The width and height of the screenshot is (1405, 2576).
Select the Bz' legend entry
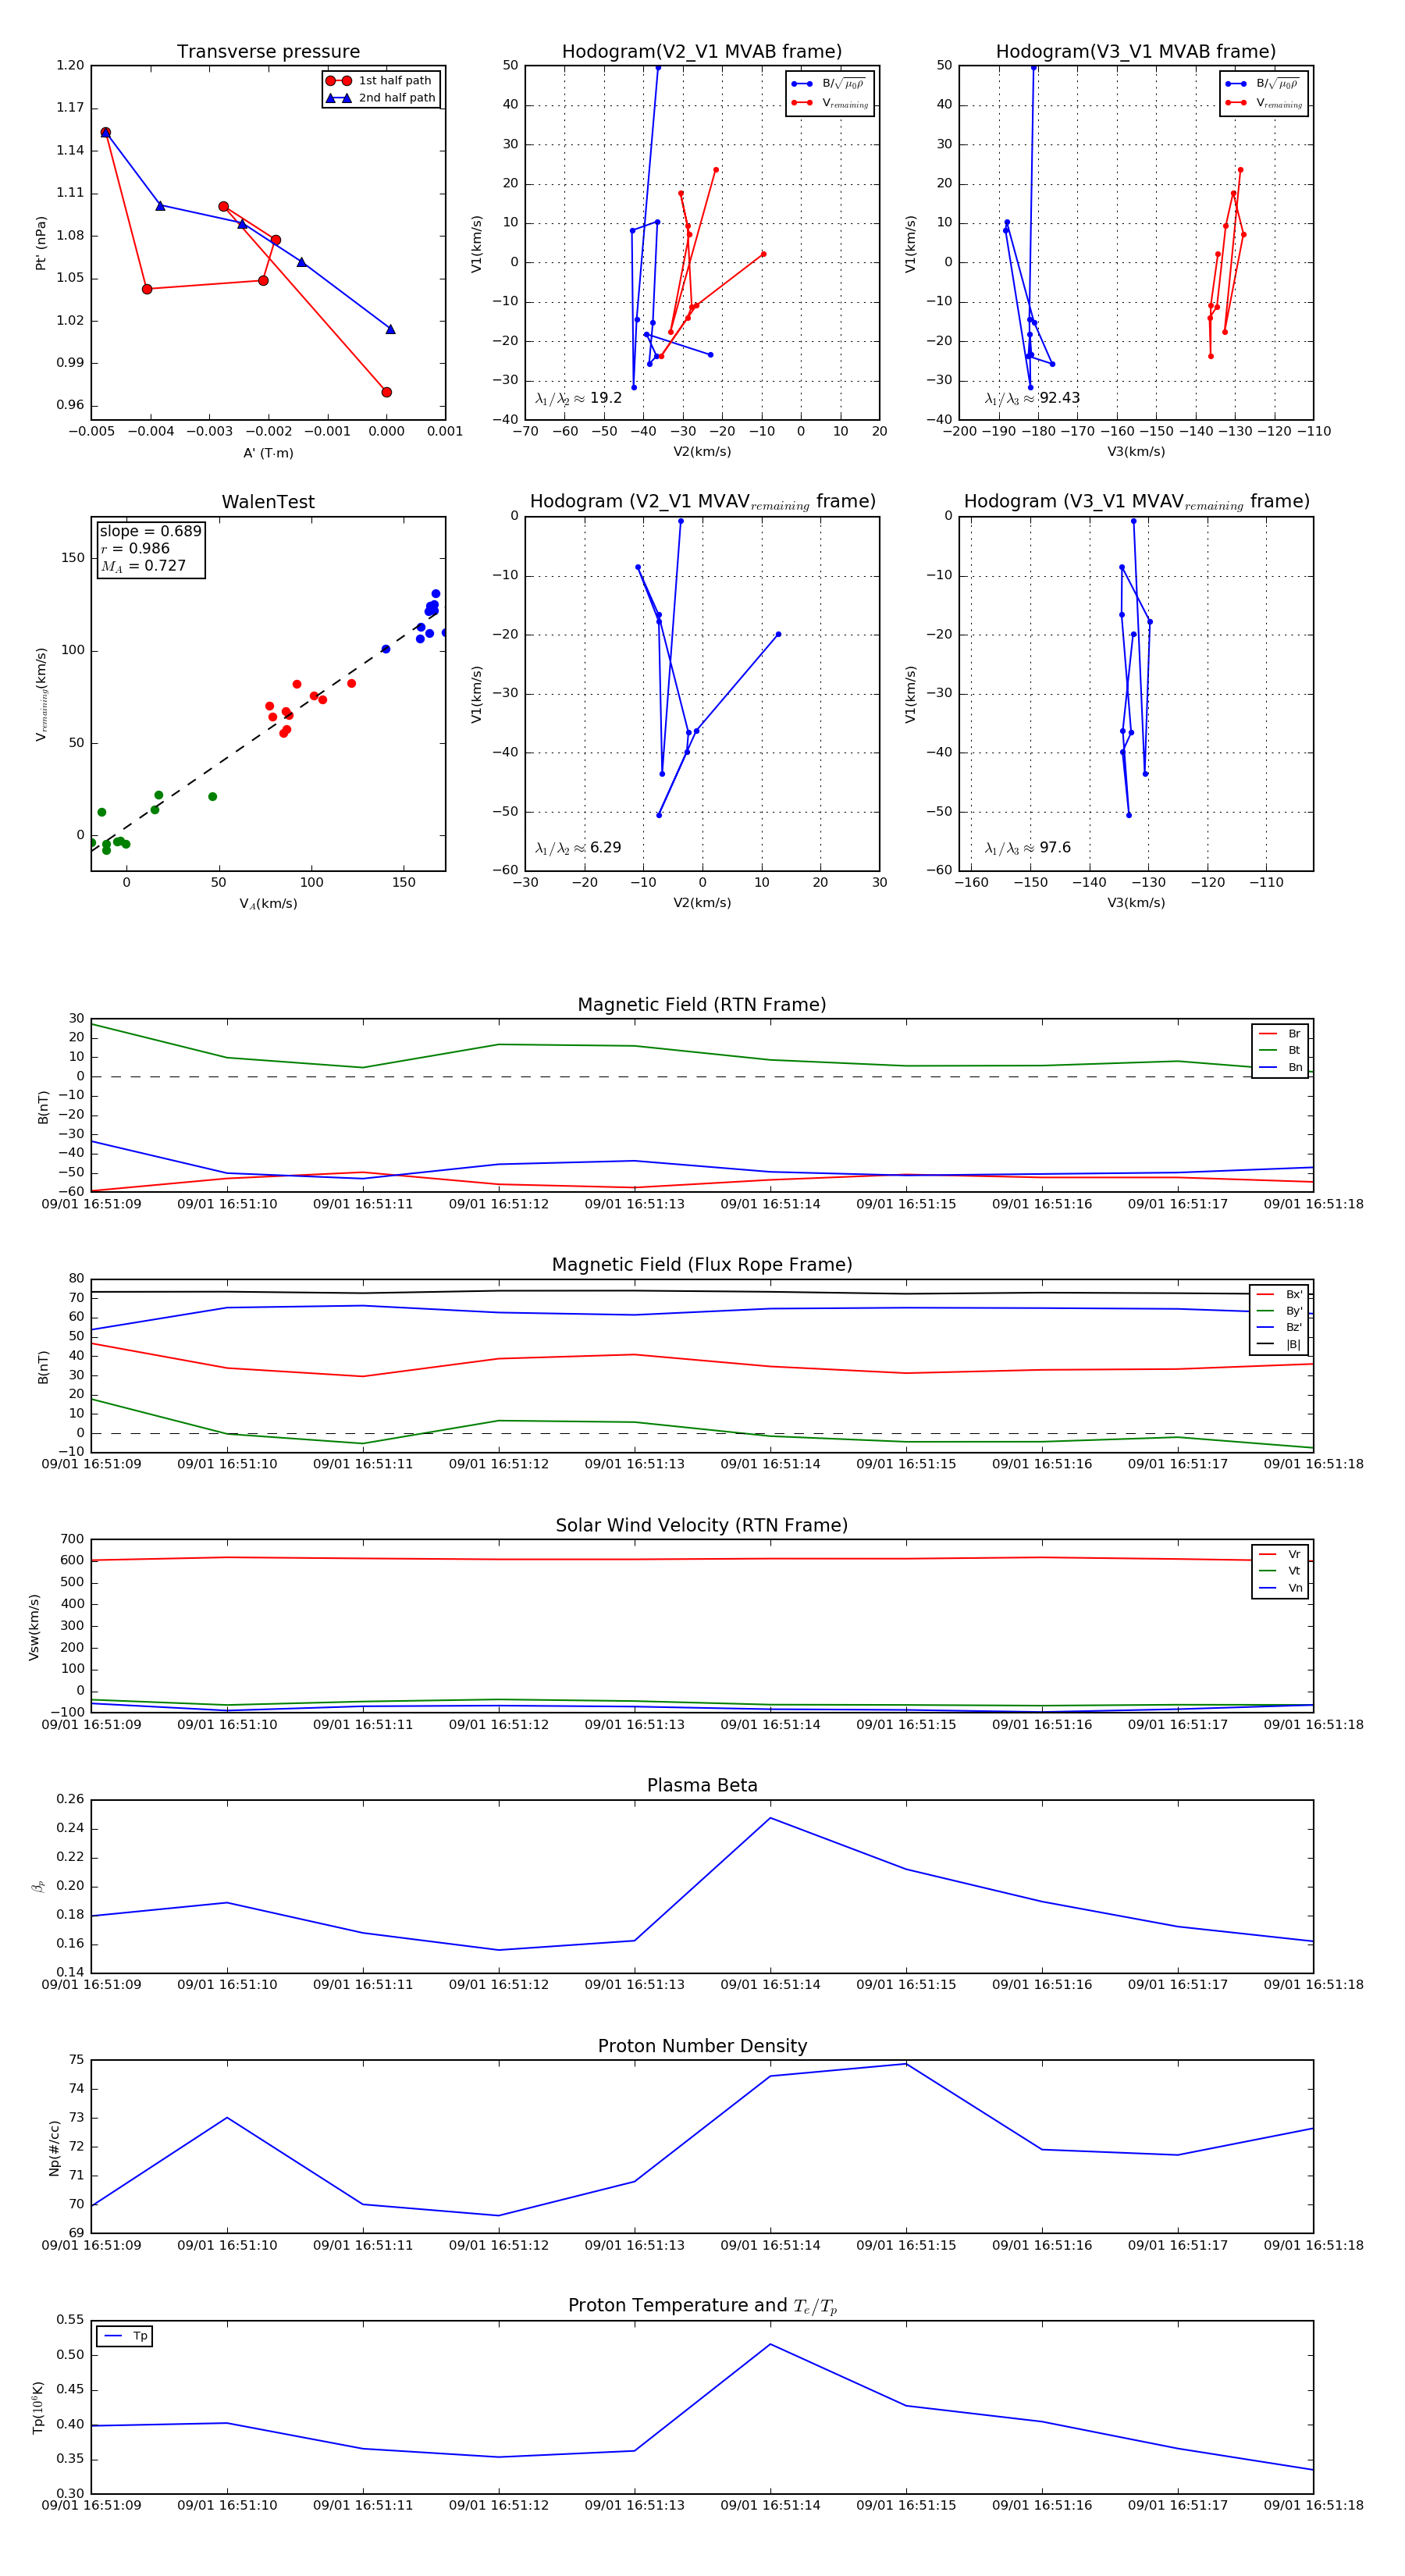coord(1279,1327)
